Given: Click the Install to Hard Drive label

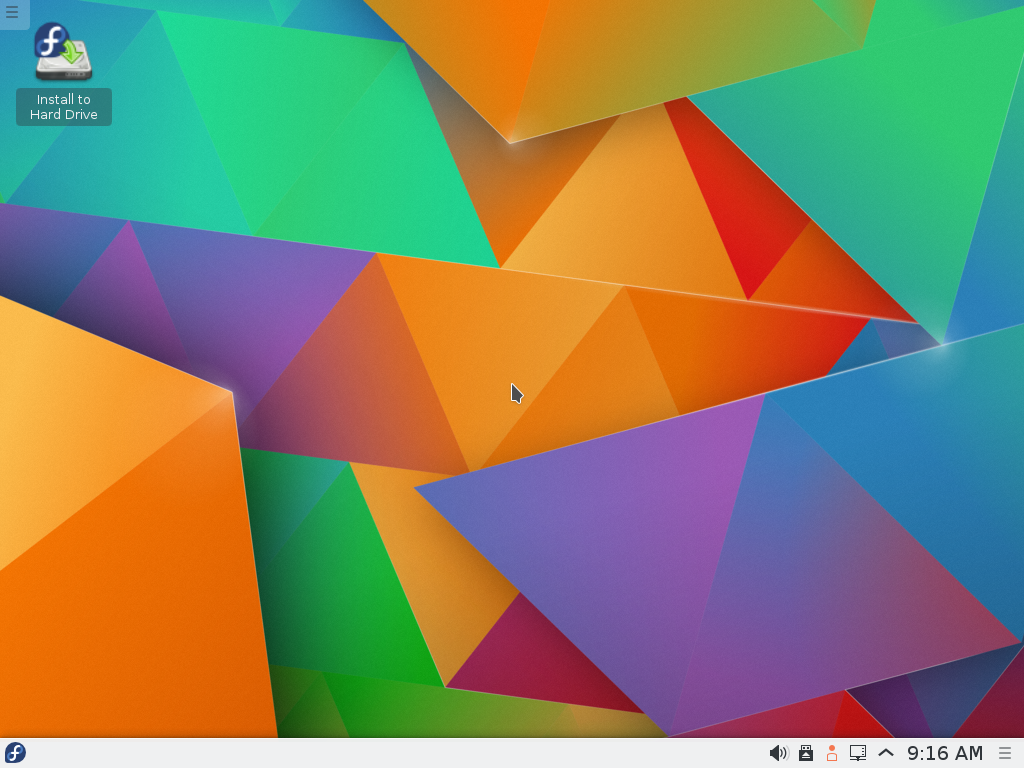Looking at the screenshot, I should 64,106.
